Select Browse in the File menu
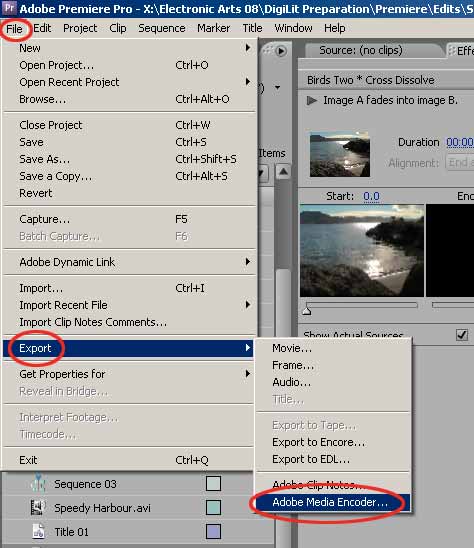 coord(129,99)
